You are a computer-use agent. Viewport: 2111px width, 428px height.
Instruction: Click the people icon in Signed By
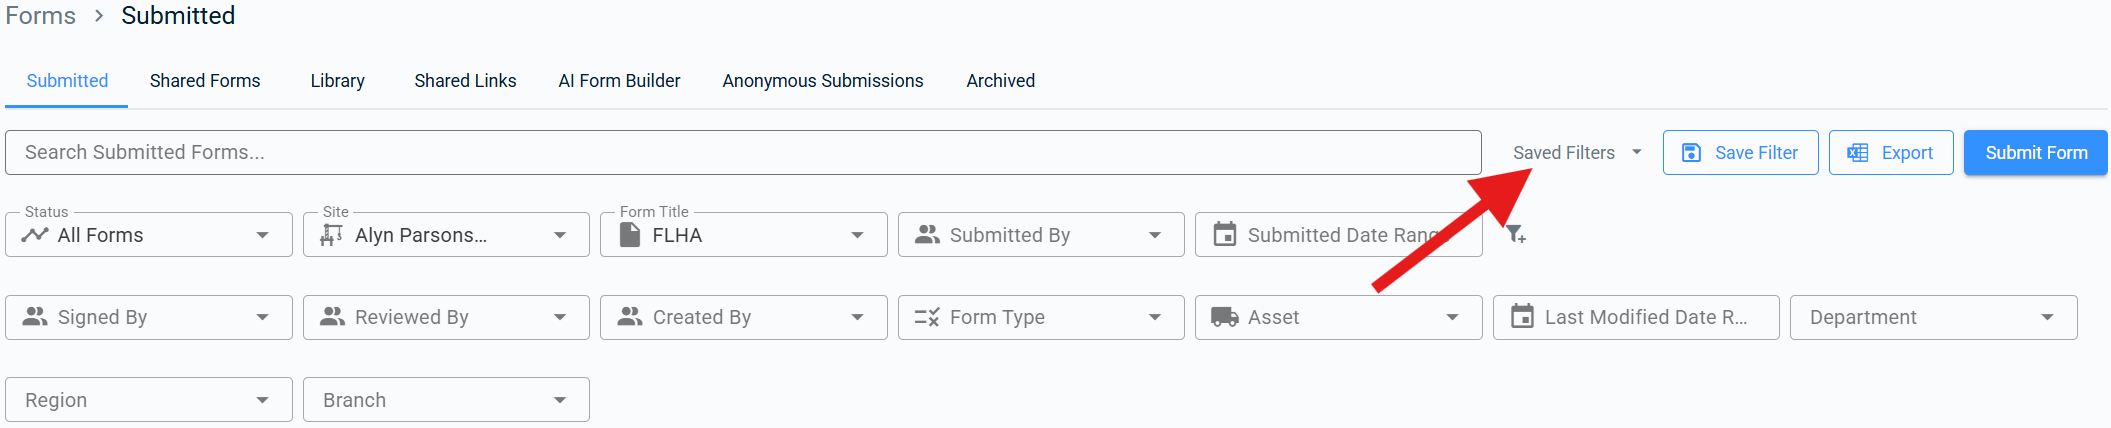pyautogui.click(x=35, y=317)
